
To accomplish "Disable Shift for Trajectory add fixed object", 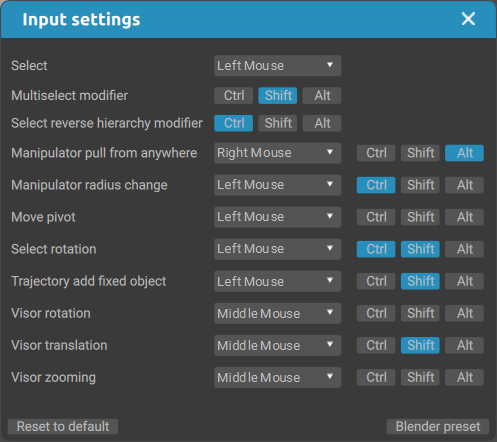I will pyautogui.click(x=420, y=281).
